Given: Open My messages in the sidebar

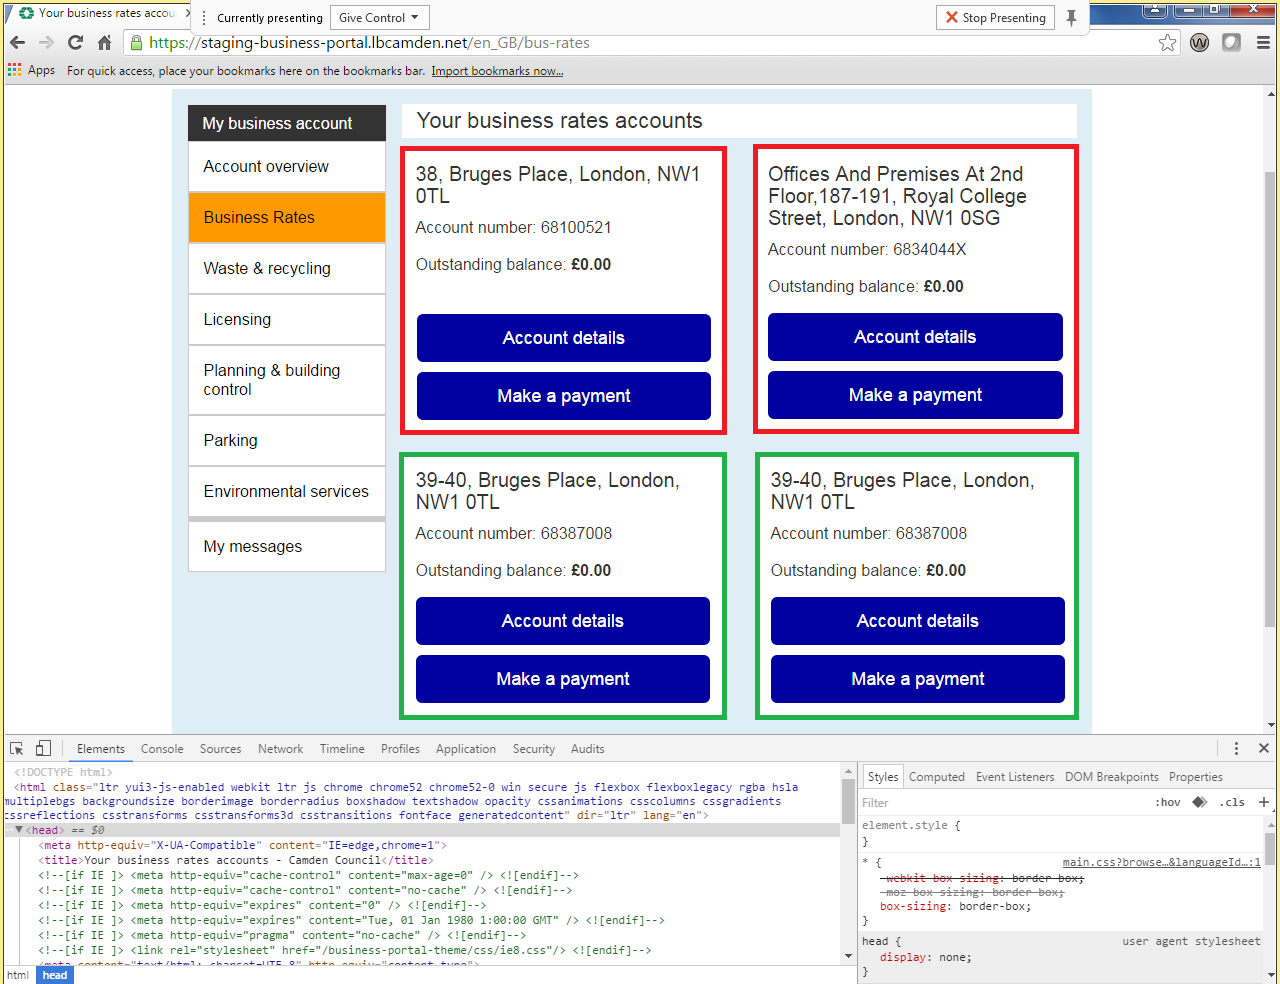Looking at the screenshot, I should [x=287, y=547].
